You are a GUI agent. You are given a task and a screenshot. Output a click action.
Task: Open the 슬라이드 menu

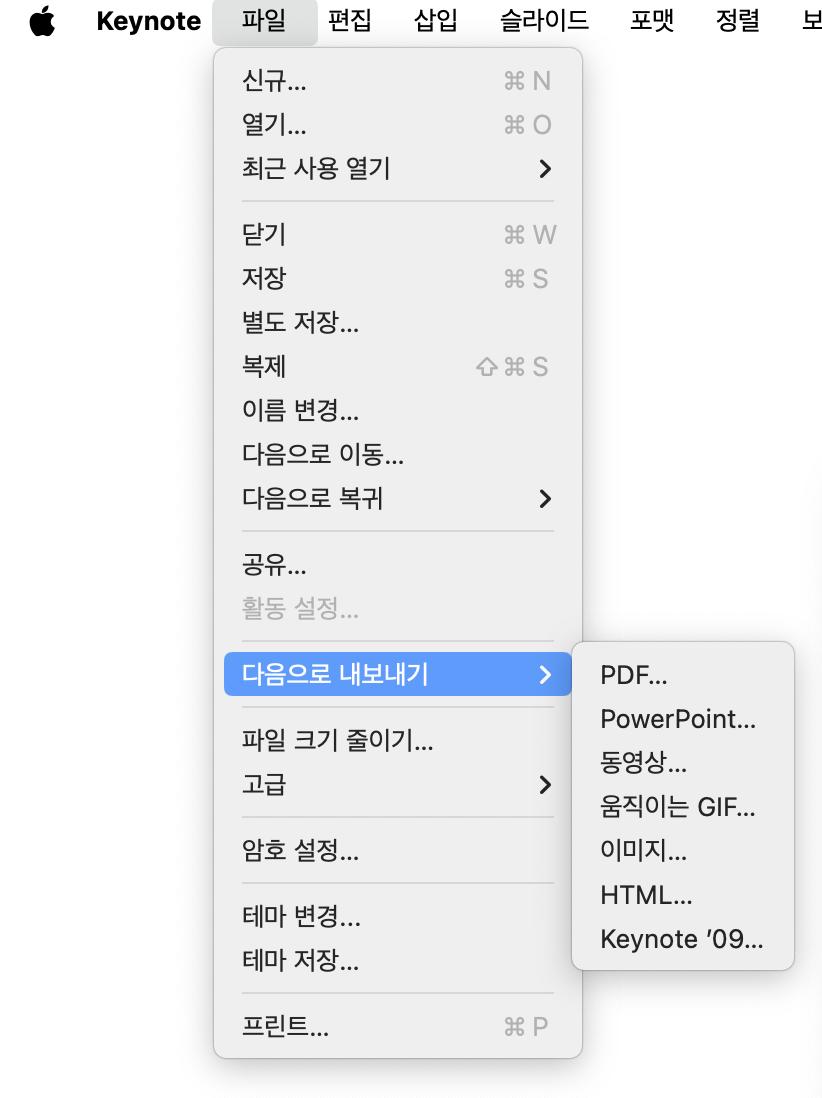coord(544,21)
